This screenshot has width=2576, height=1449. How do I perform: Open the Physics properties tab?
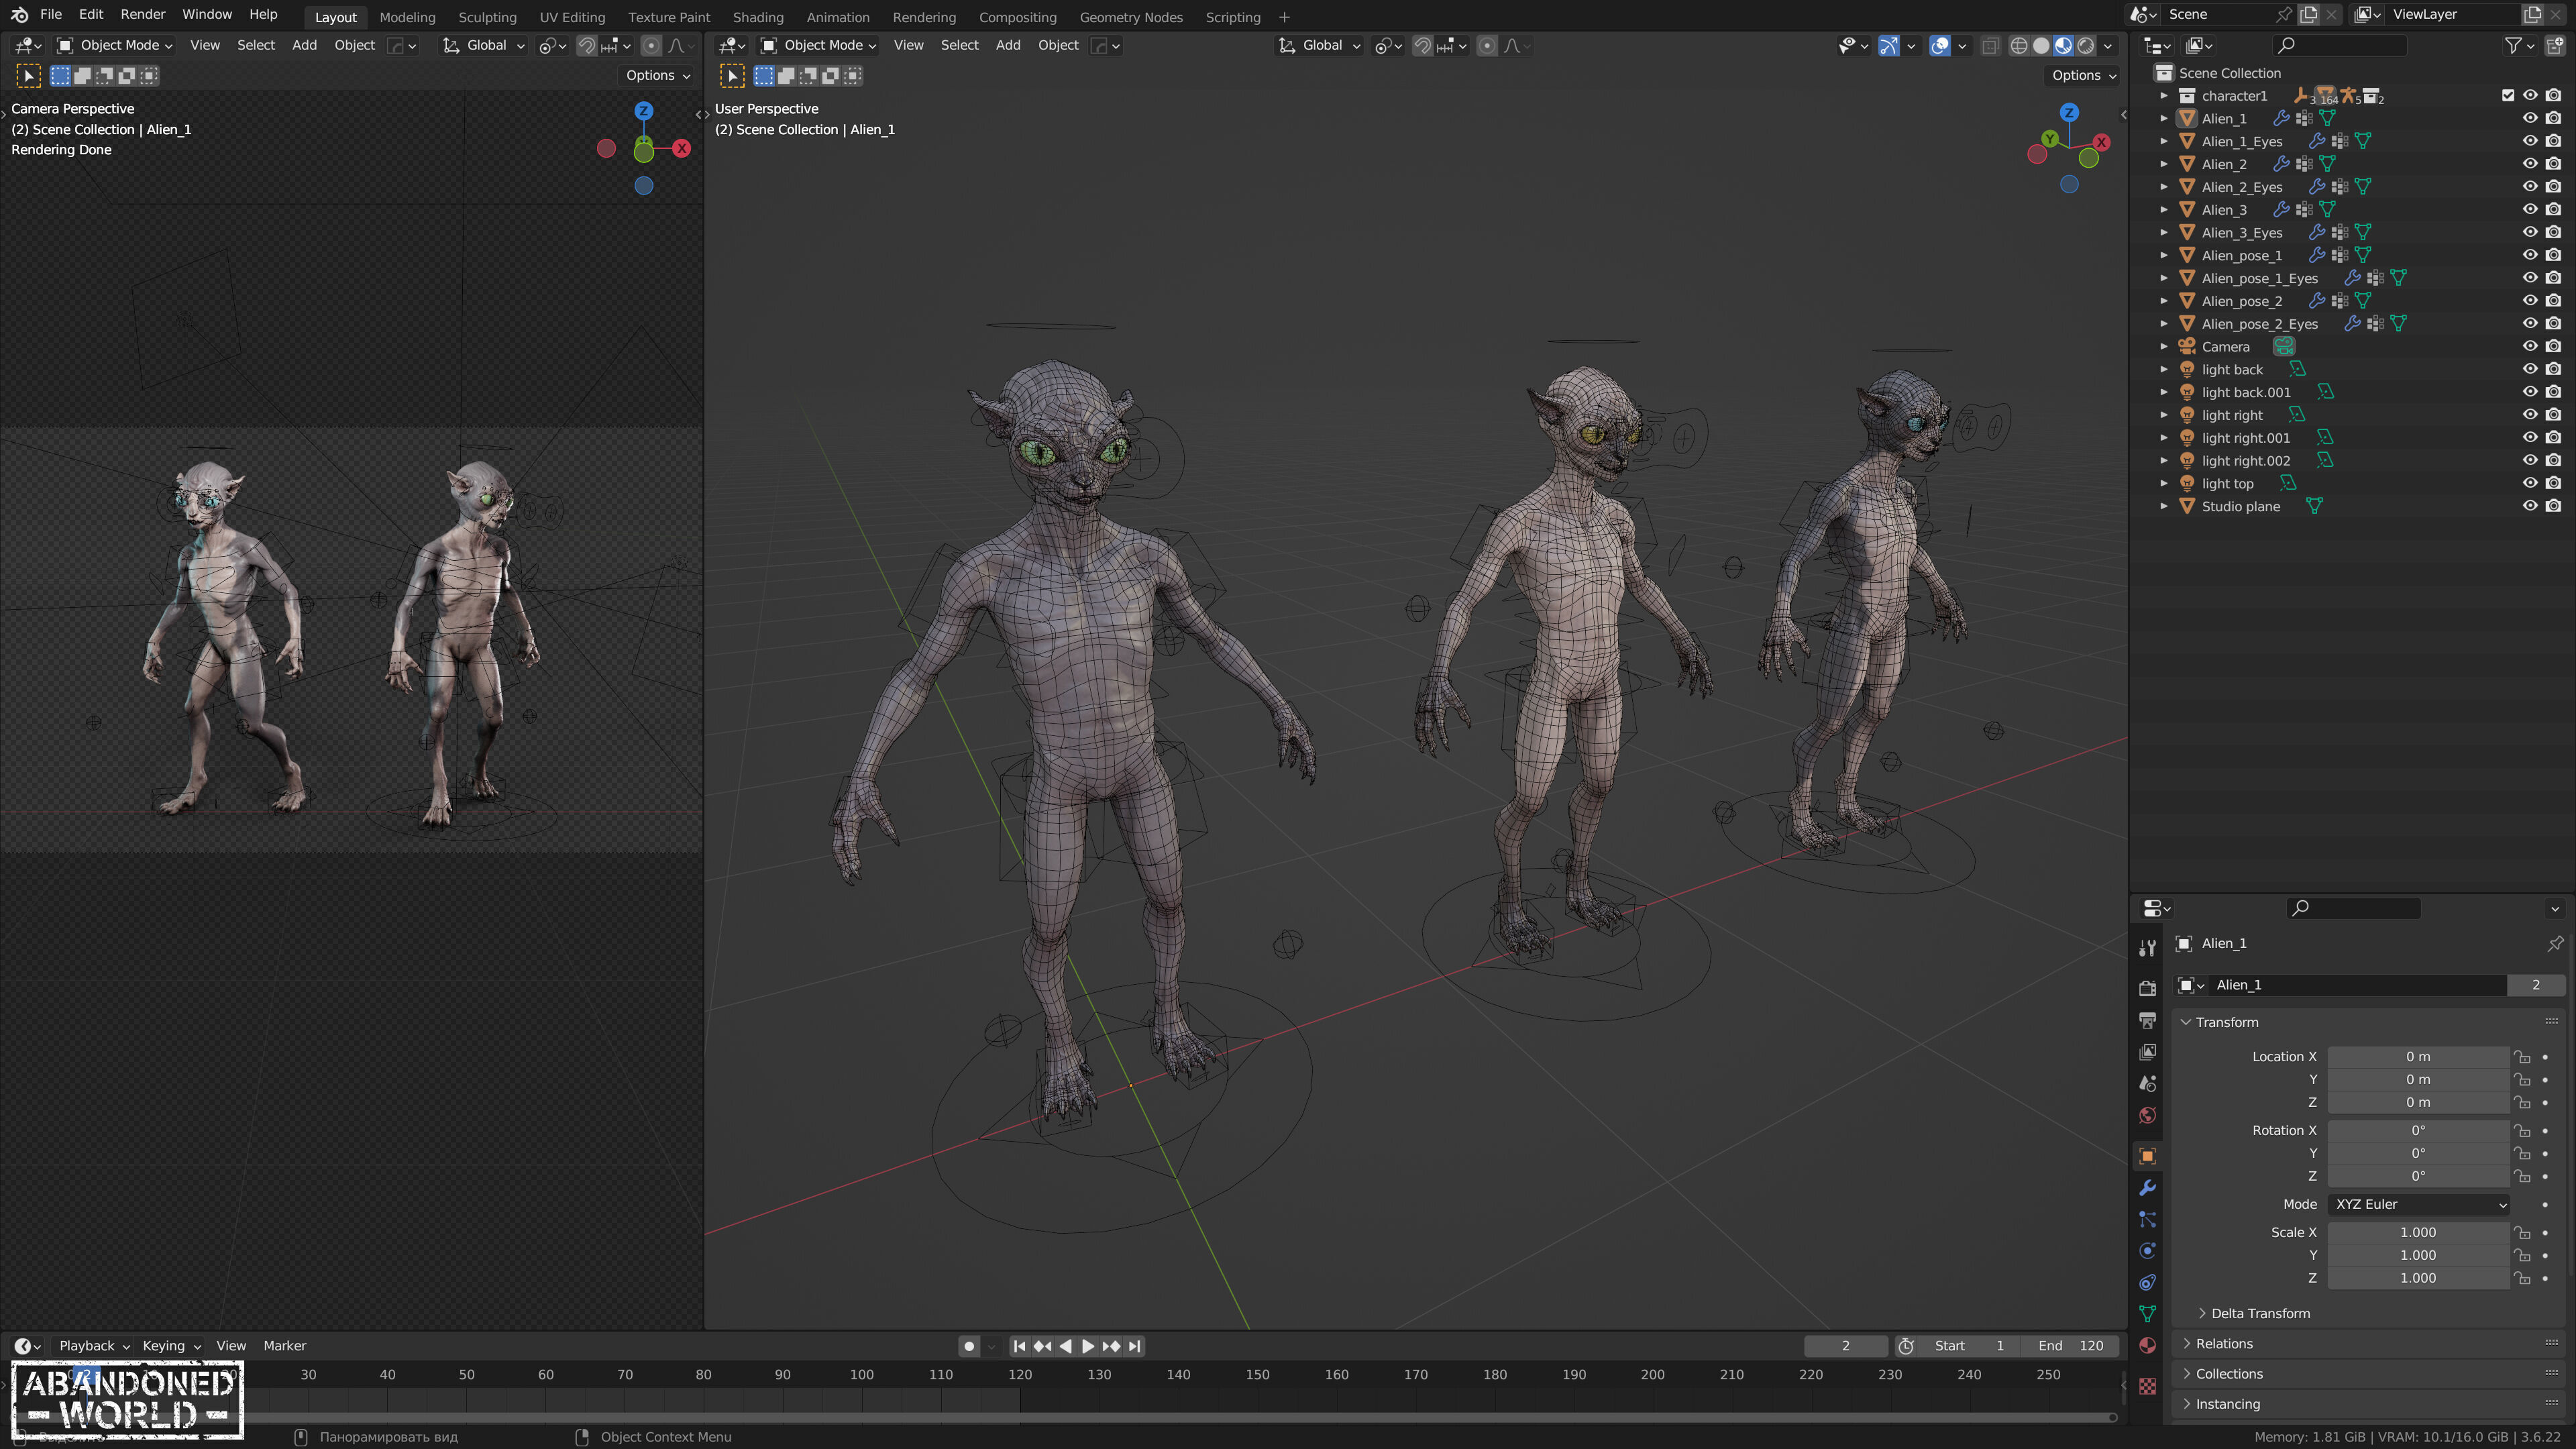(x=2147, y=1251)
